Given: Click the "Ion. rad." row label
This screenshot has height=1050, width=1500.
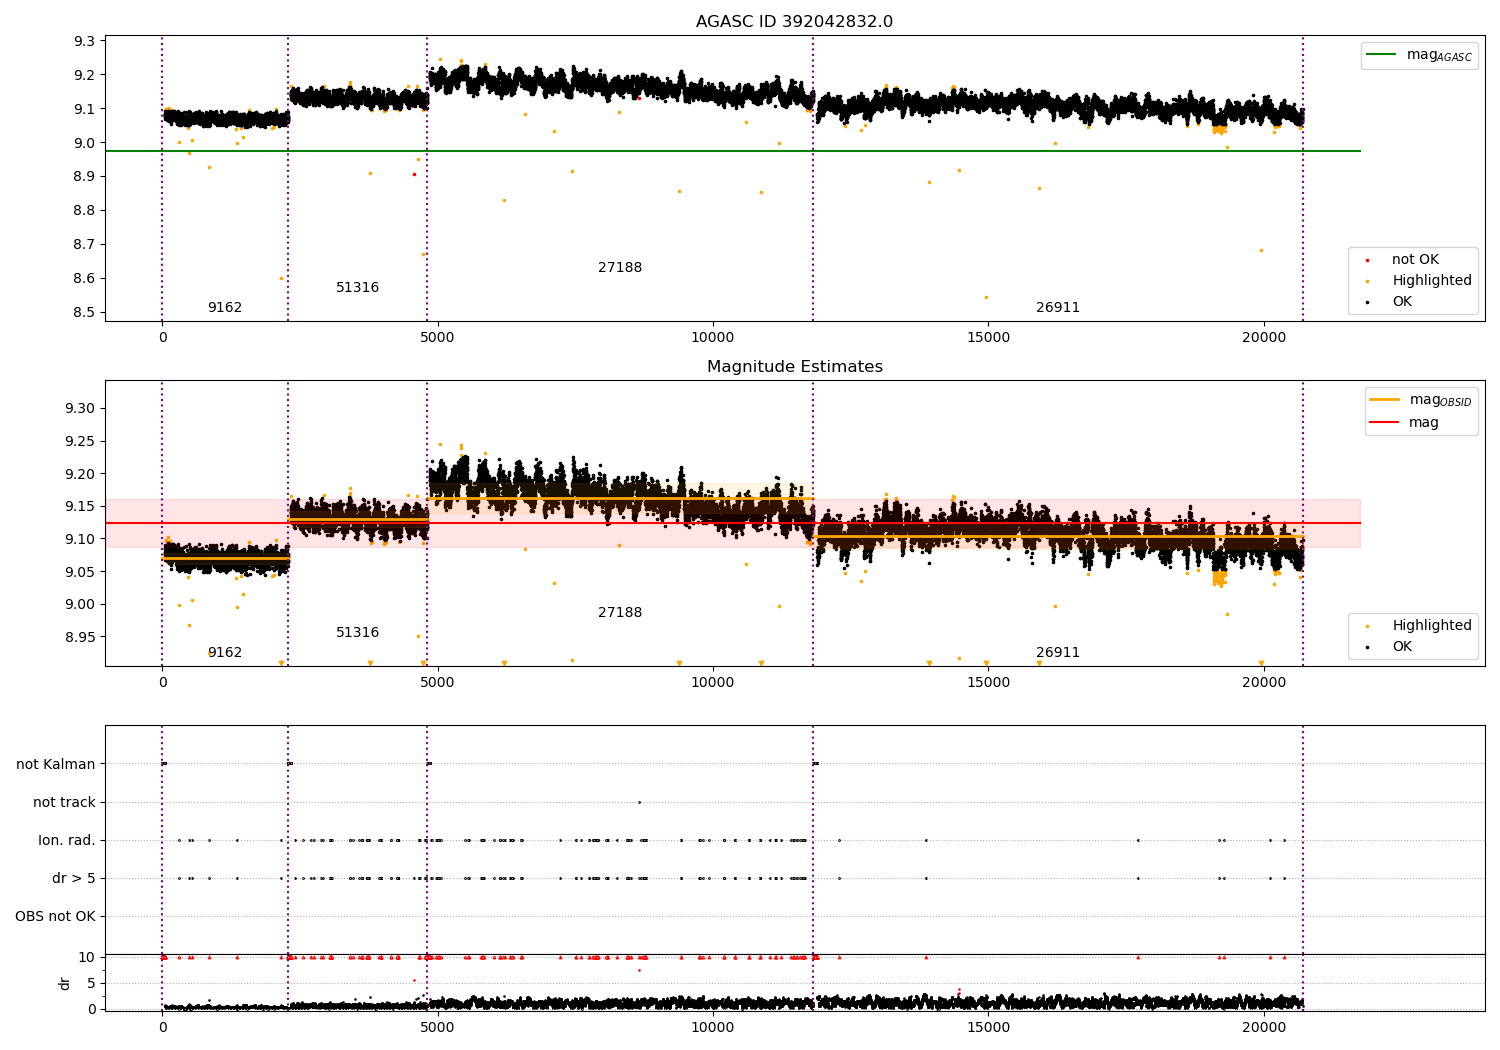Looking at the screenshot, I should [x=67, y=841].
